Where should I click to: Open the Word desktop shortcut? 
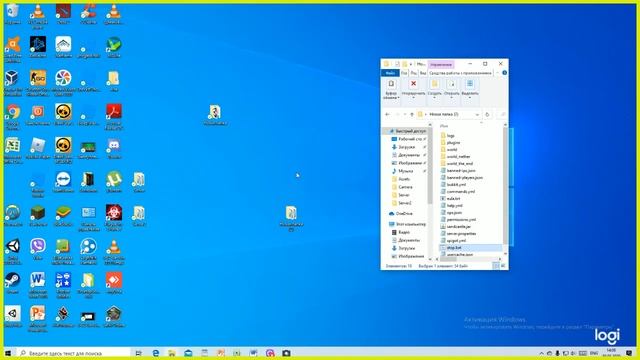coord(38,284)
